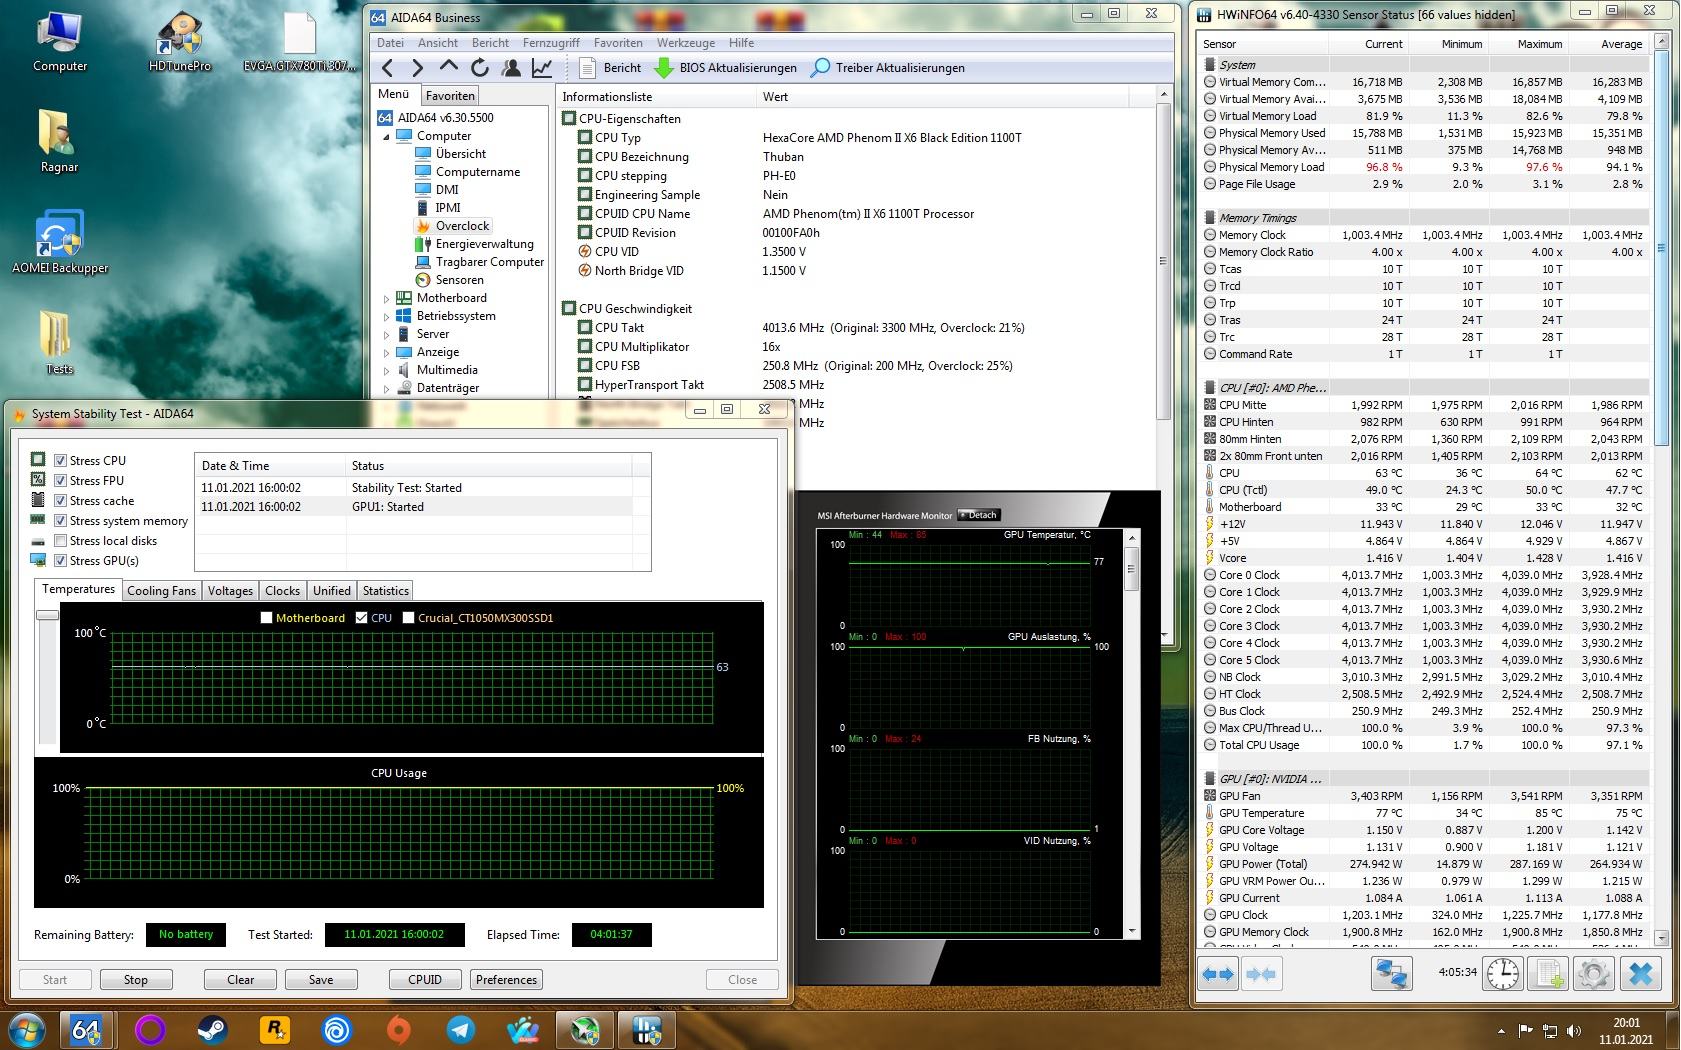Switch to the Statistics tab
1681x1050 pixels.
(385, 591)
